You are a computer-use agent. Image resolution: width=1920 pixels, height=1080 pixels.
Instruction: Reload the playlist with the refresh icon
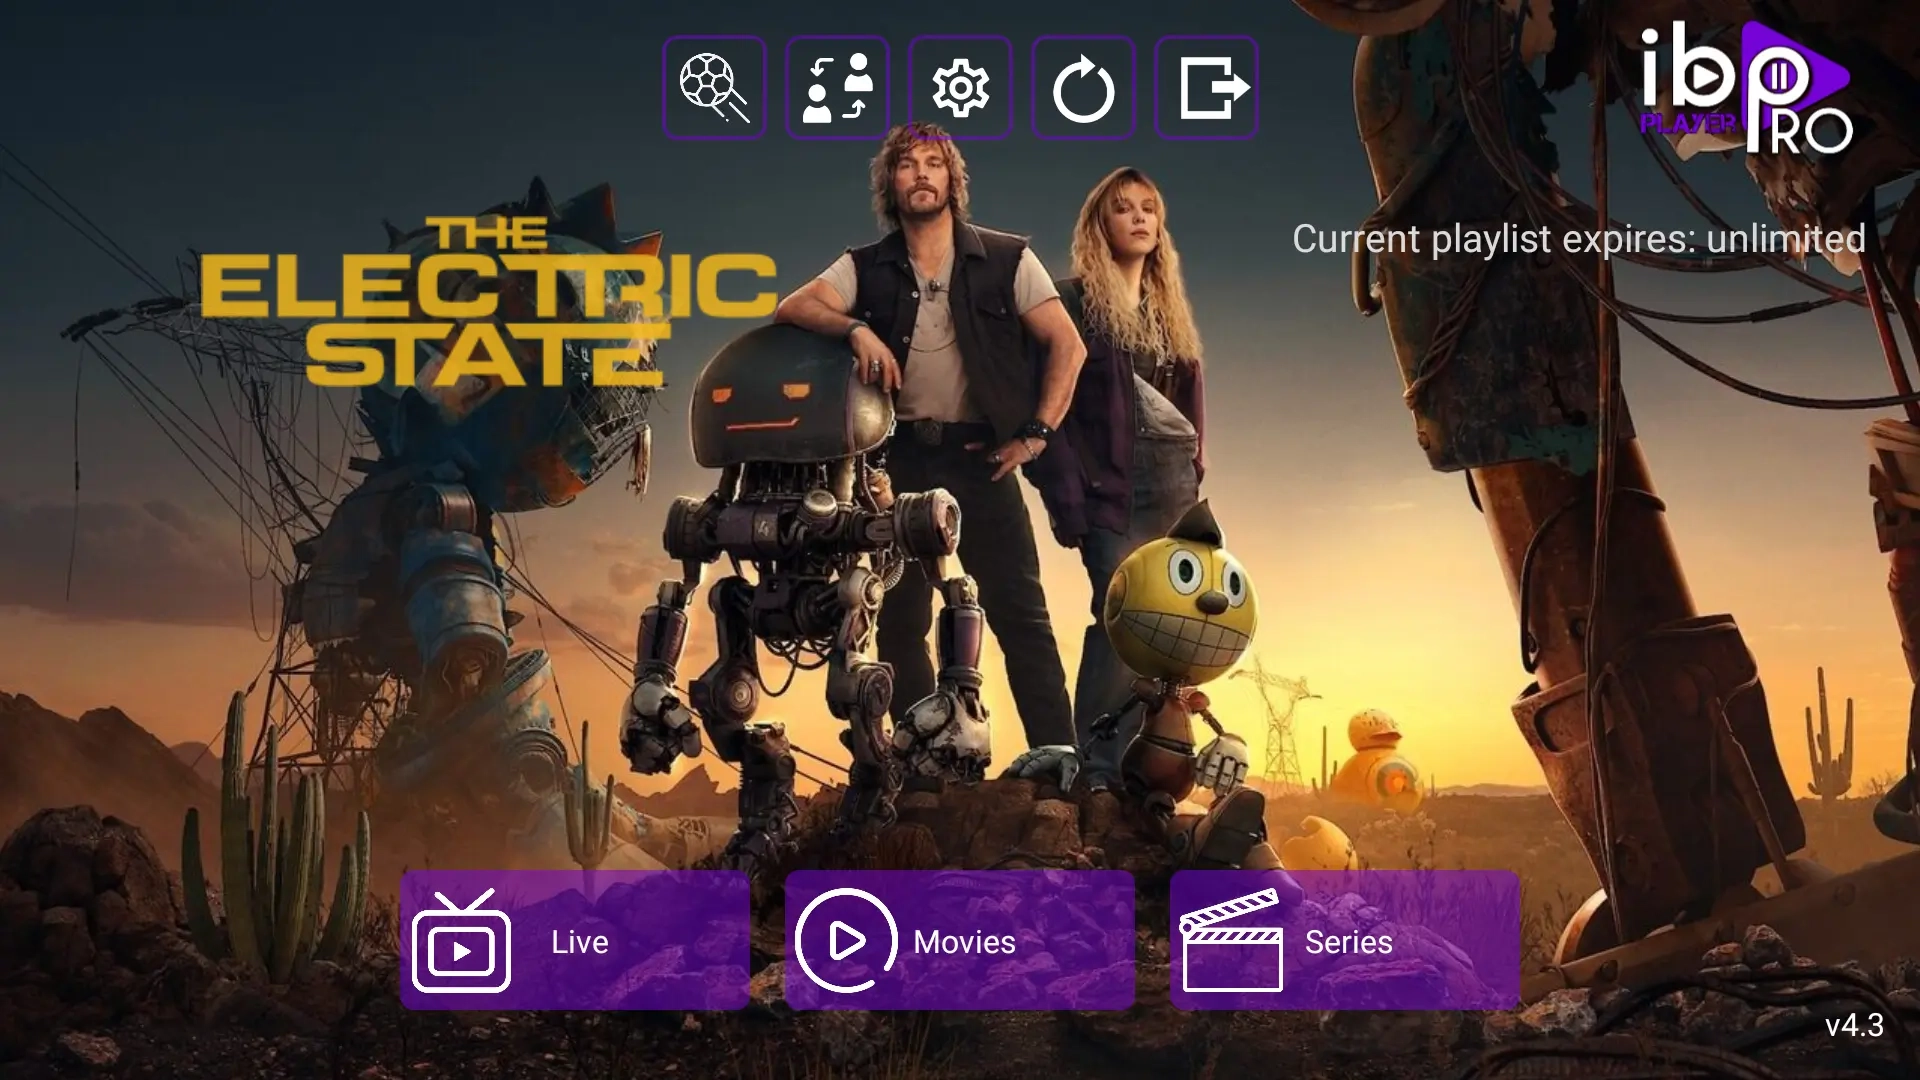(x=1083, y=87)
